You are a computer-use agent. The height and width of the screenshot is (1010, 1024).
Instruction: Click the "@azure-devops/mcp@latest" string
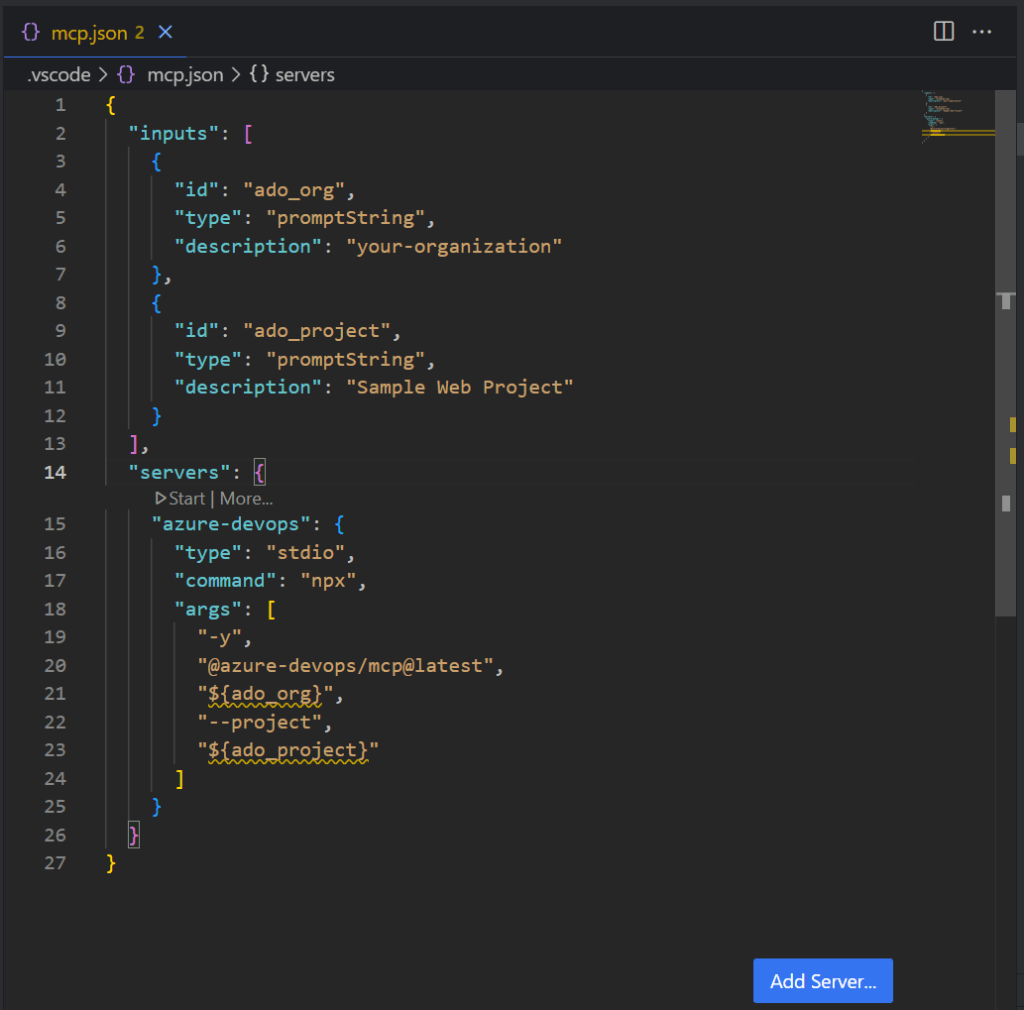345,665
